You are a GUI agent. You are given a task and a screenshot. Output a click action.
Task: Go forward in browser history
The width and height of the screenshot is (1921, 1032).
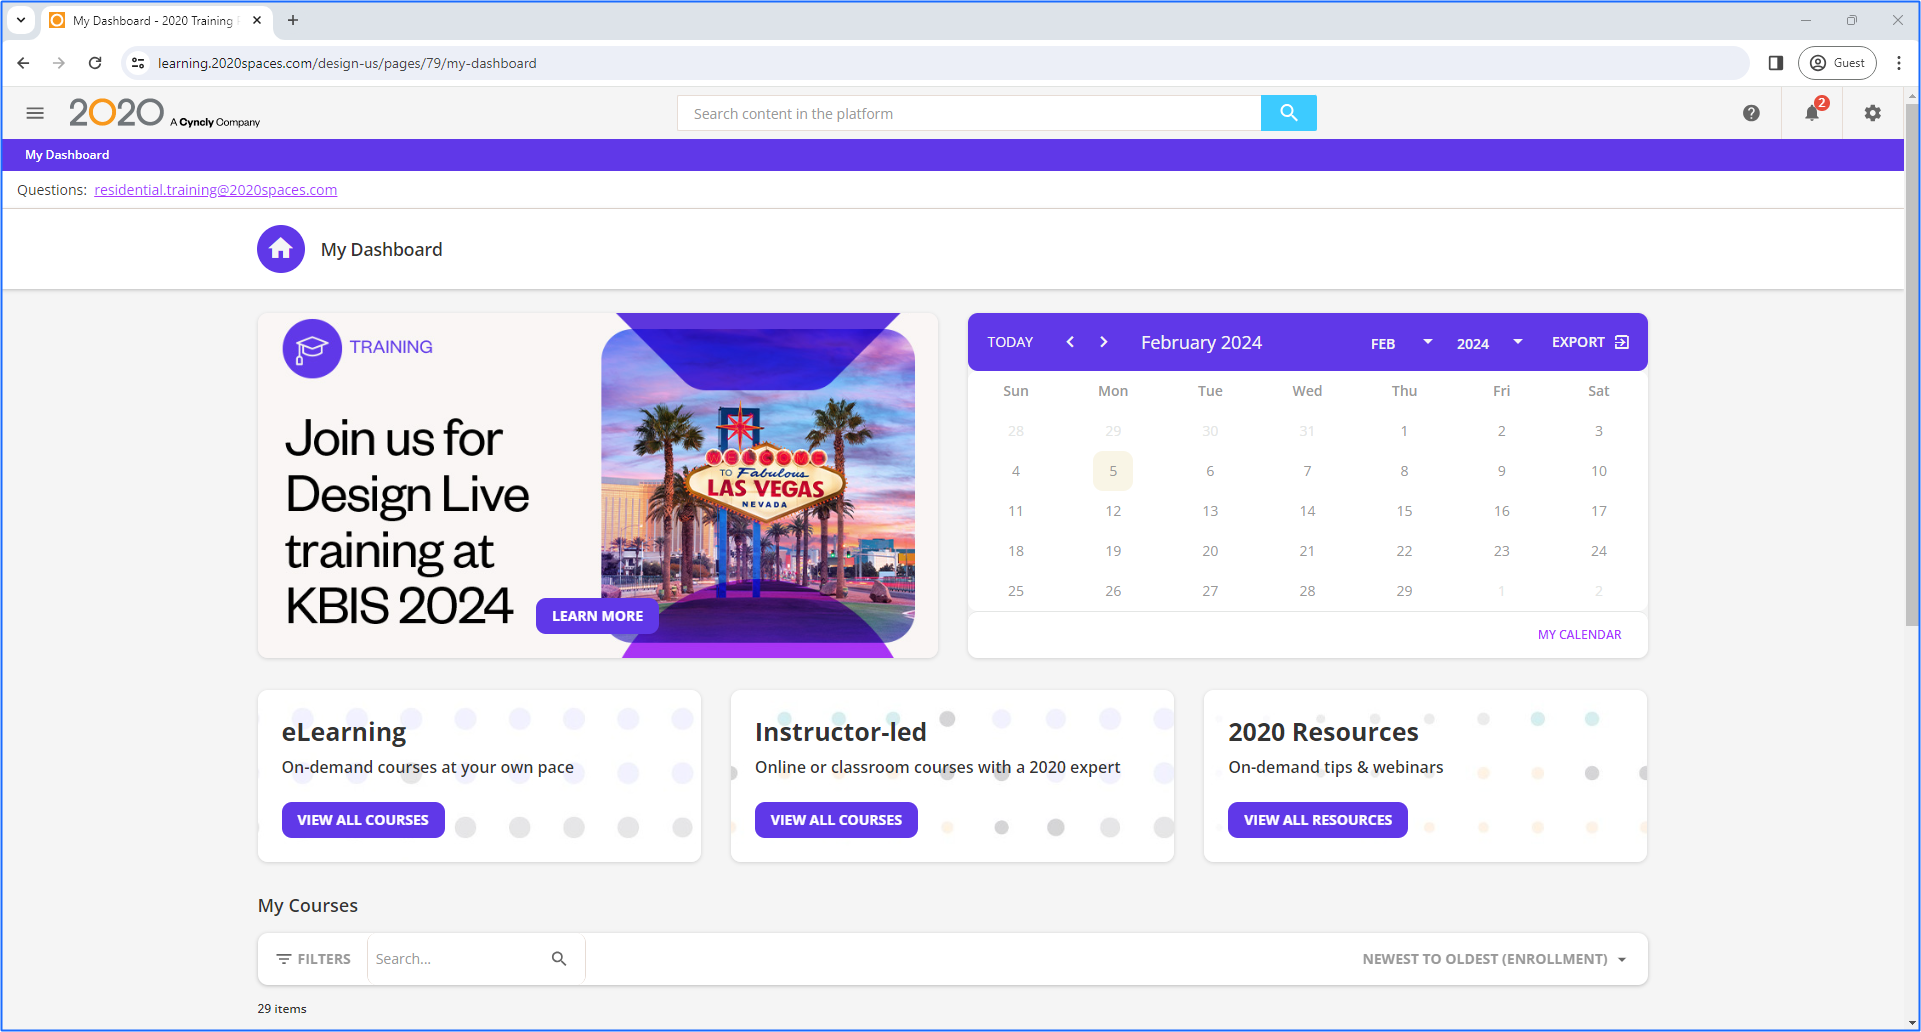pyautogui.click(x=59, y=63)
